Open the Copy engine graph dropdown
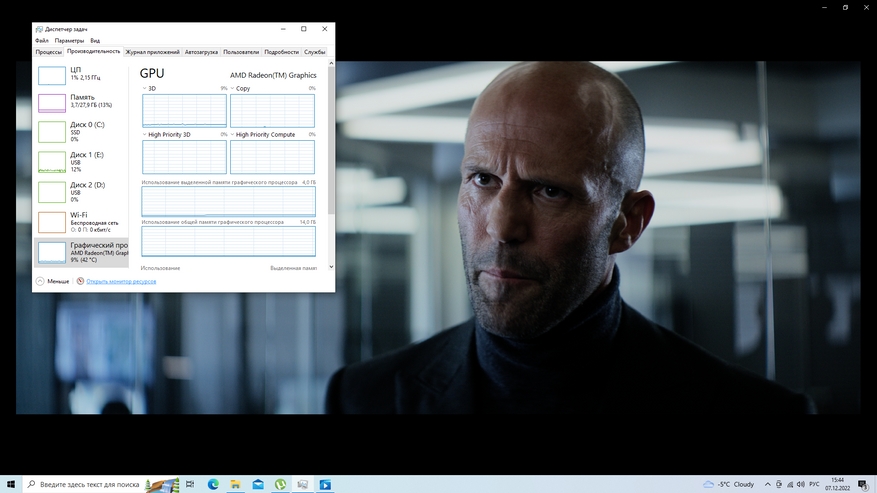Image resolution: width=877 pixels, height=493 pixels. click(233, 88)
